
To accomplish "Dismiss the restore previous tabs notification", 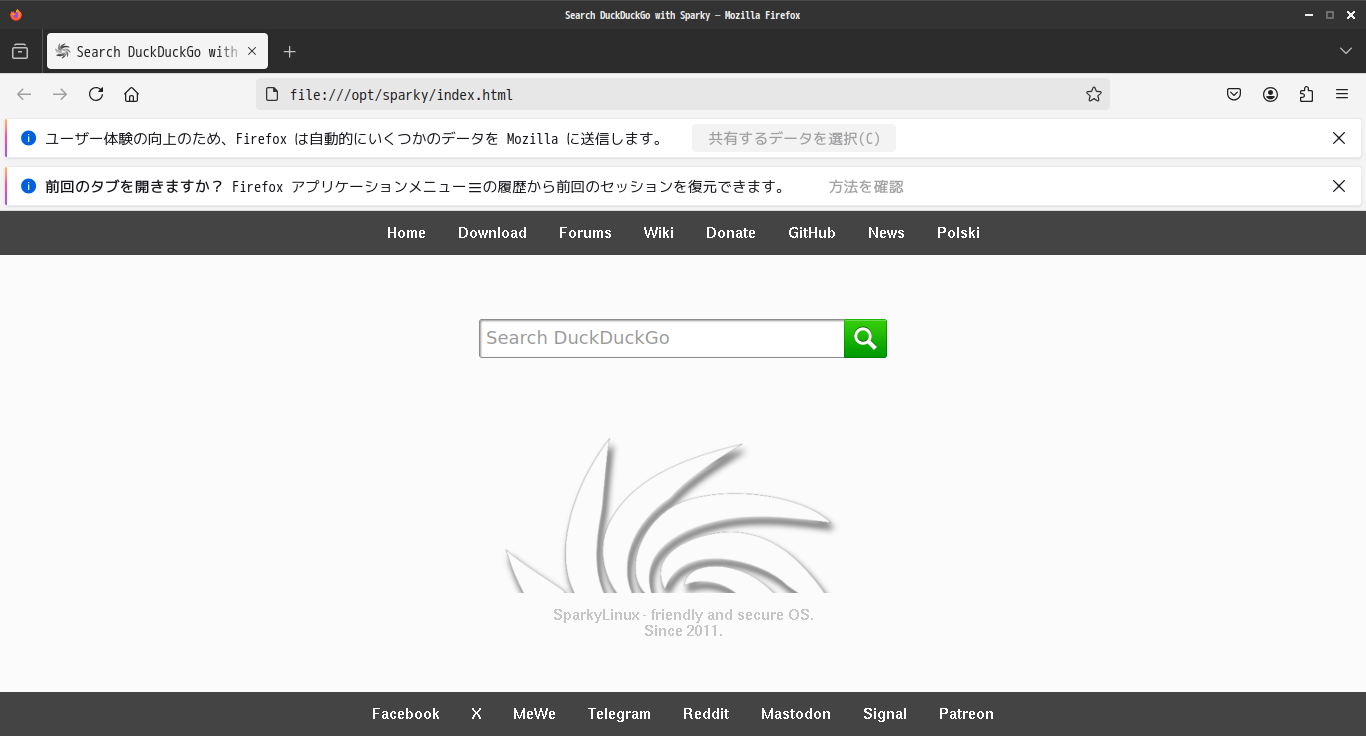I will pos(1339,186).
